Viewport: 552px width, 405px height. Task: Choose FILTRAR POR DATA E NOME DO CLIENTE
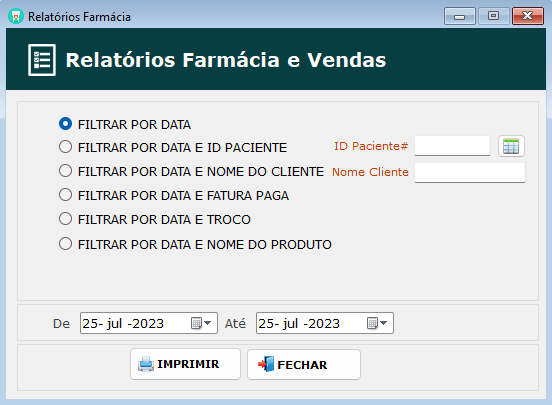65,171
